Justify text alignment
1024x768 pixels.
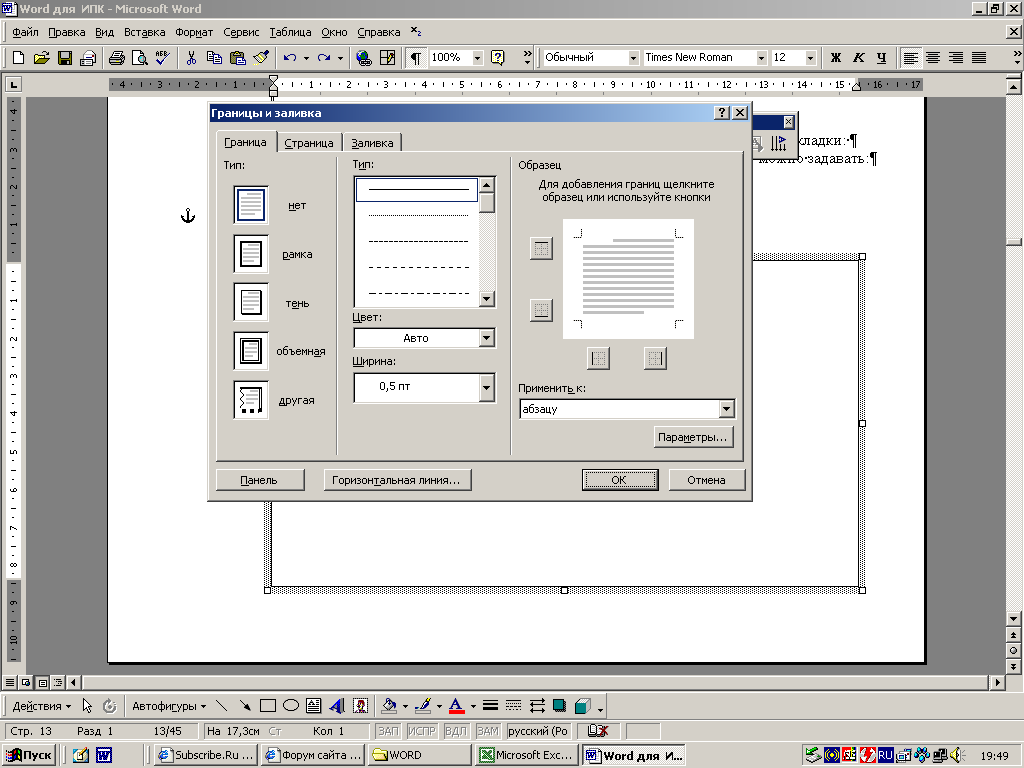979,57
